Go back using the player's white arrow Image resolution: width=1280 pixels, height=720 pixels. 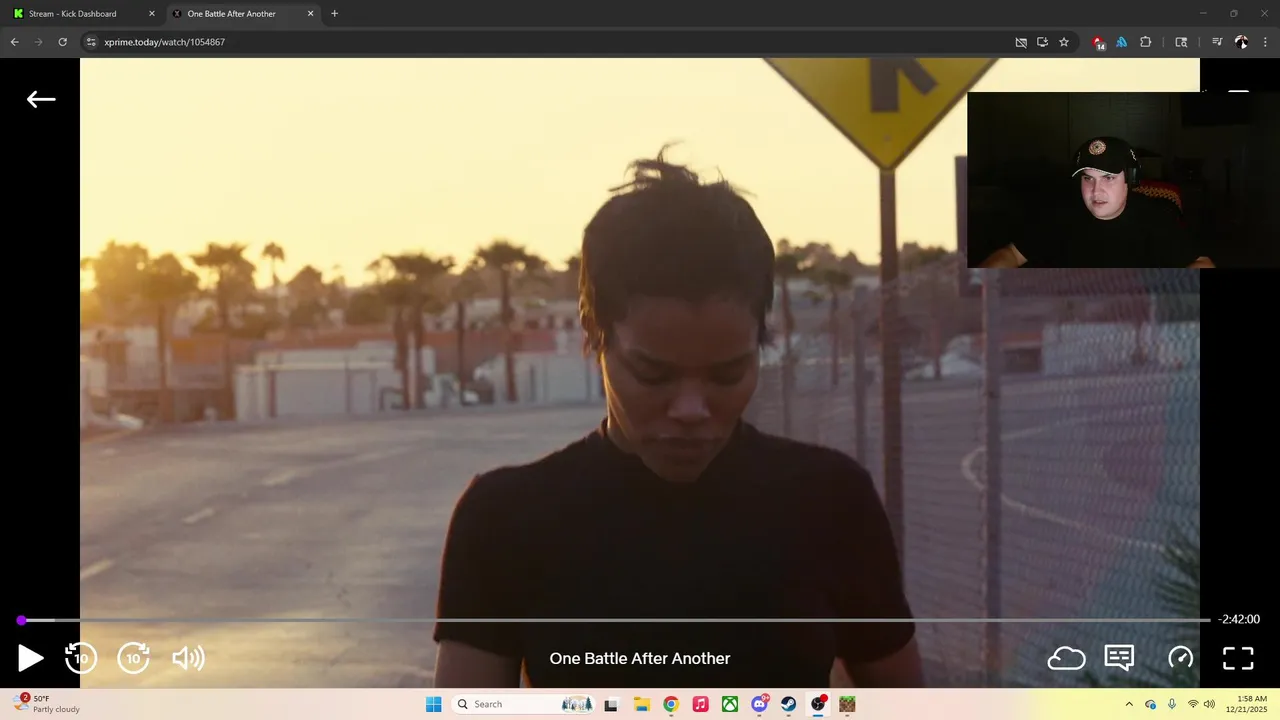[x=41, y=99]
